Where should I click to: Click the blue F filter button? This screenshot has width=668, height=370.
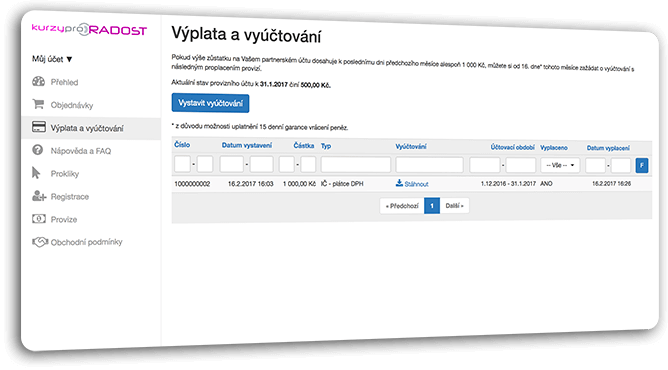tap(642, 166)
